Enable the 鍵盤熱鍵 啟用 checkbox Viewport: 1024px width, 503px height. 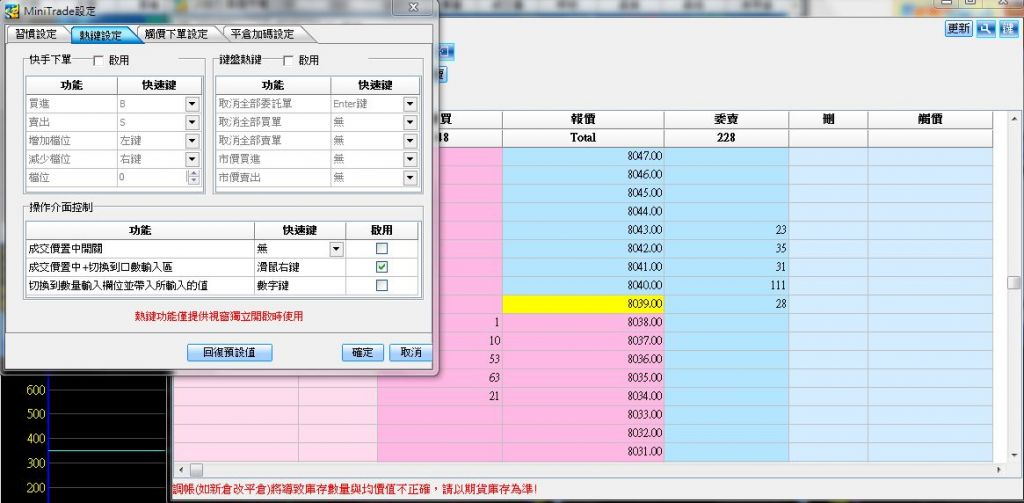tap(288, 60)
